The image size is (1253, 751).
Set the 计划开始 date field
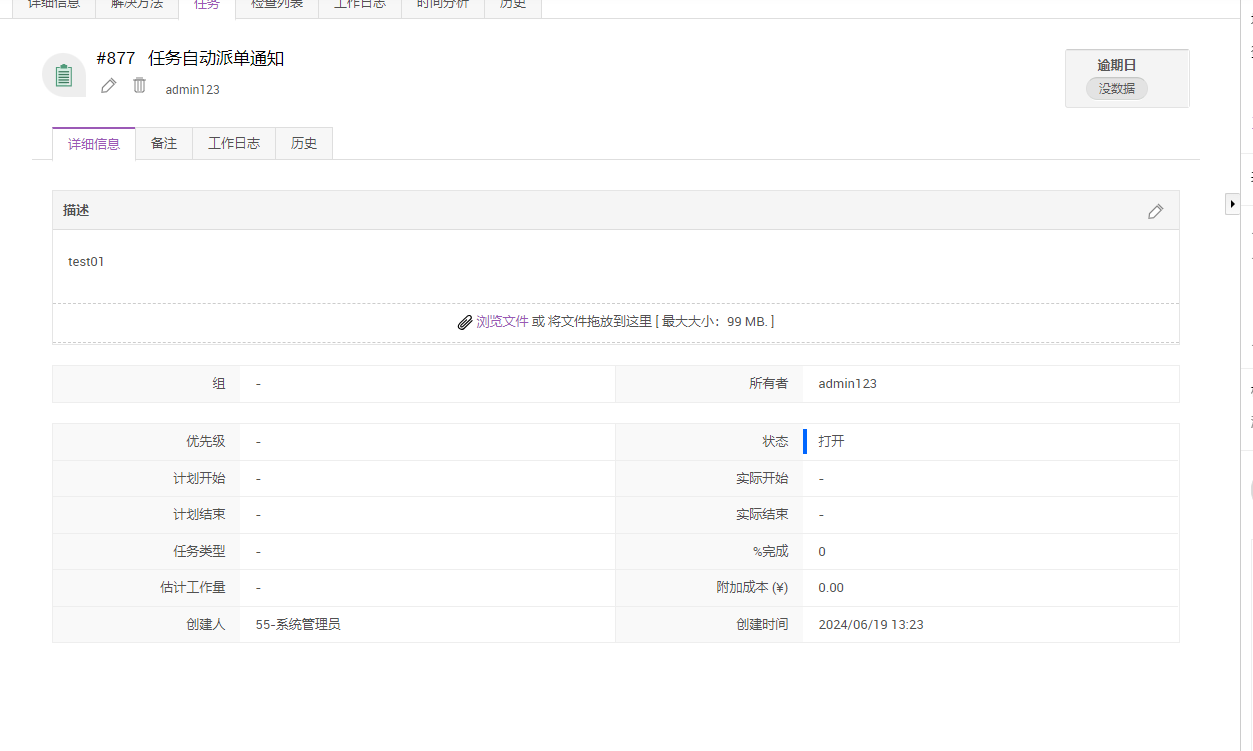tap(258, 478)
